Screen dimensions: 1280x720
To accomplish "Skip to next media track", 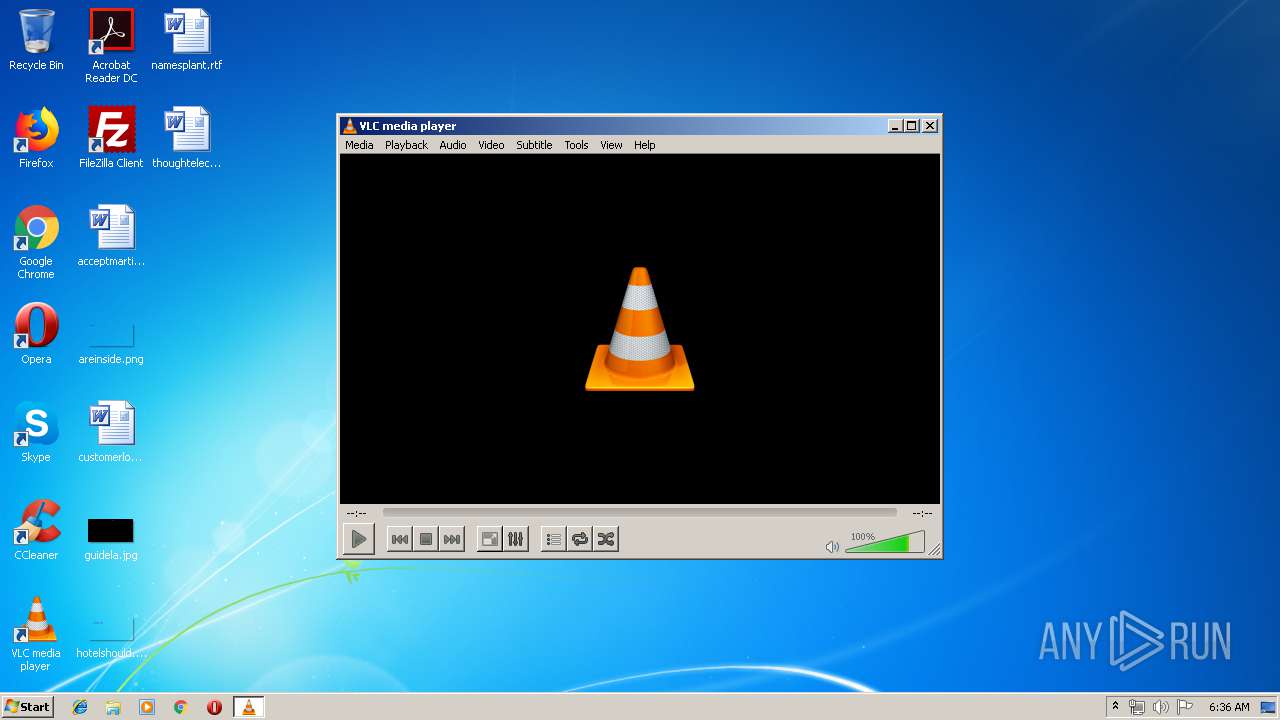I will point(452,539).
